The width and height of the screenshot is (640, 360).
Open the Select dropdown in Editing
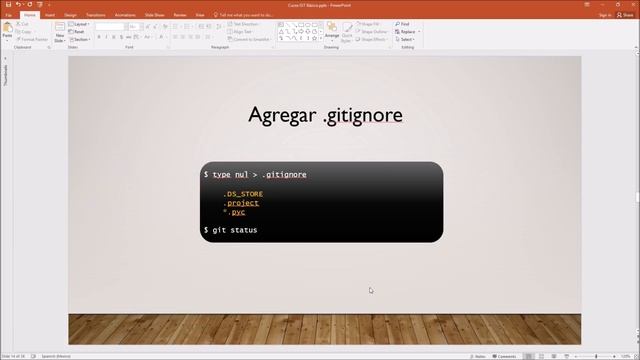pyautogui.click(x=405, y=39)
